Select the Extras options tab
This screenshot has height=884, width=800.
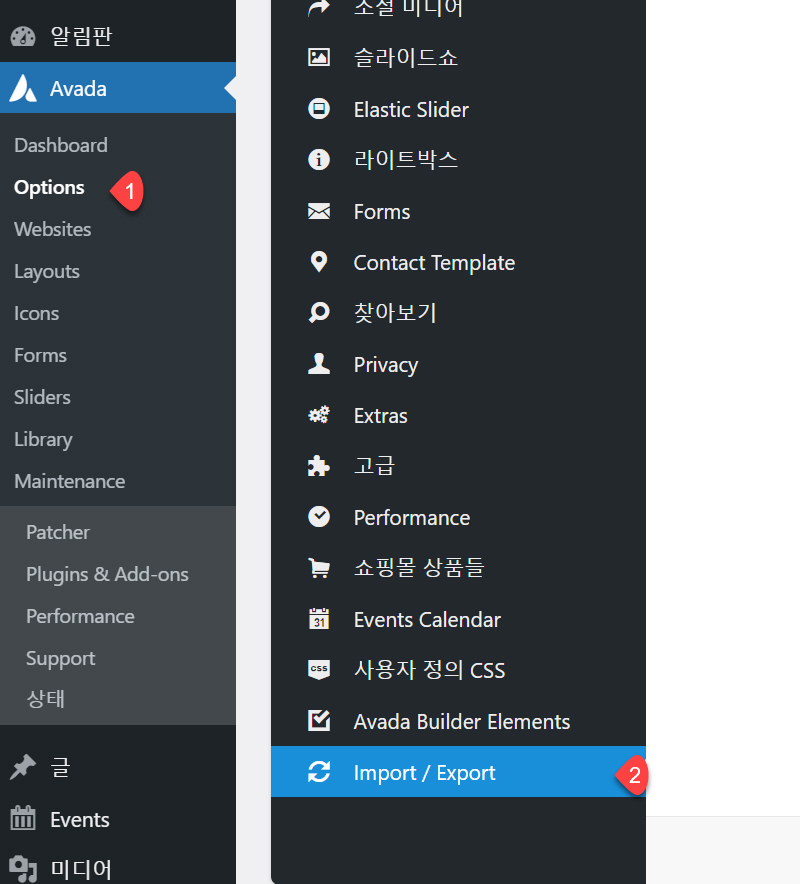[458, 416]
